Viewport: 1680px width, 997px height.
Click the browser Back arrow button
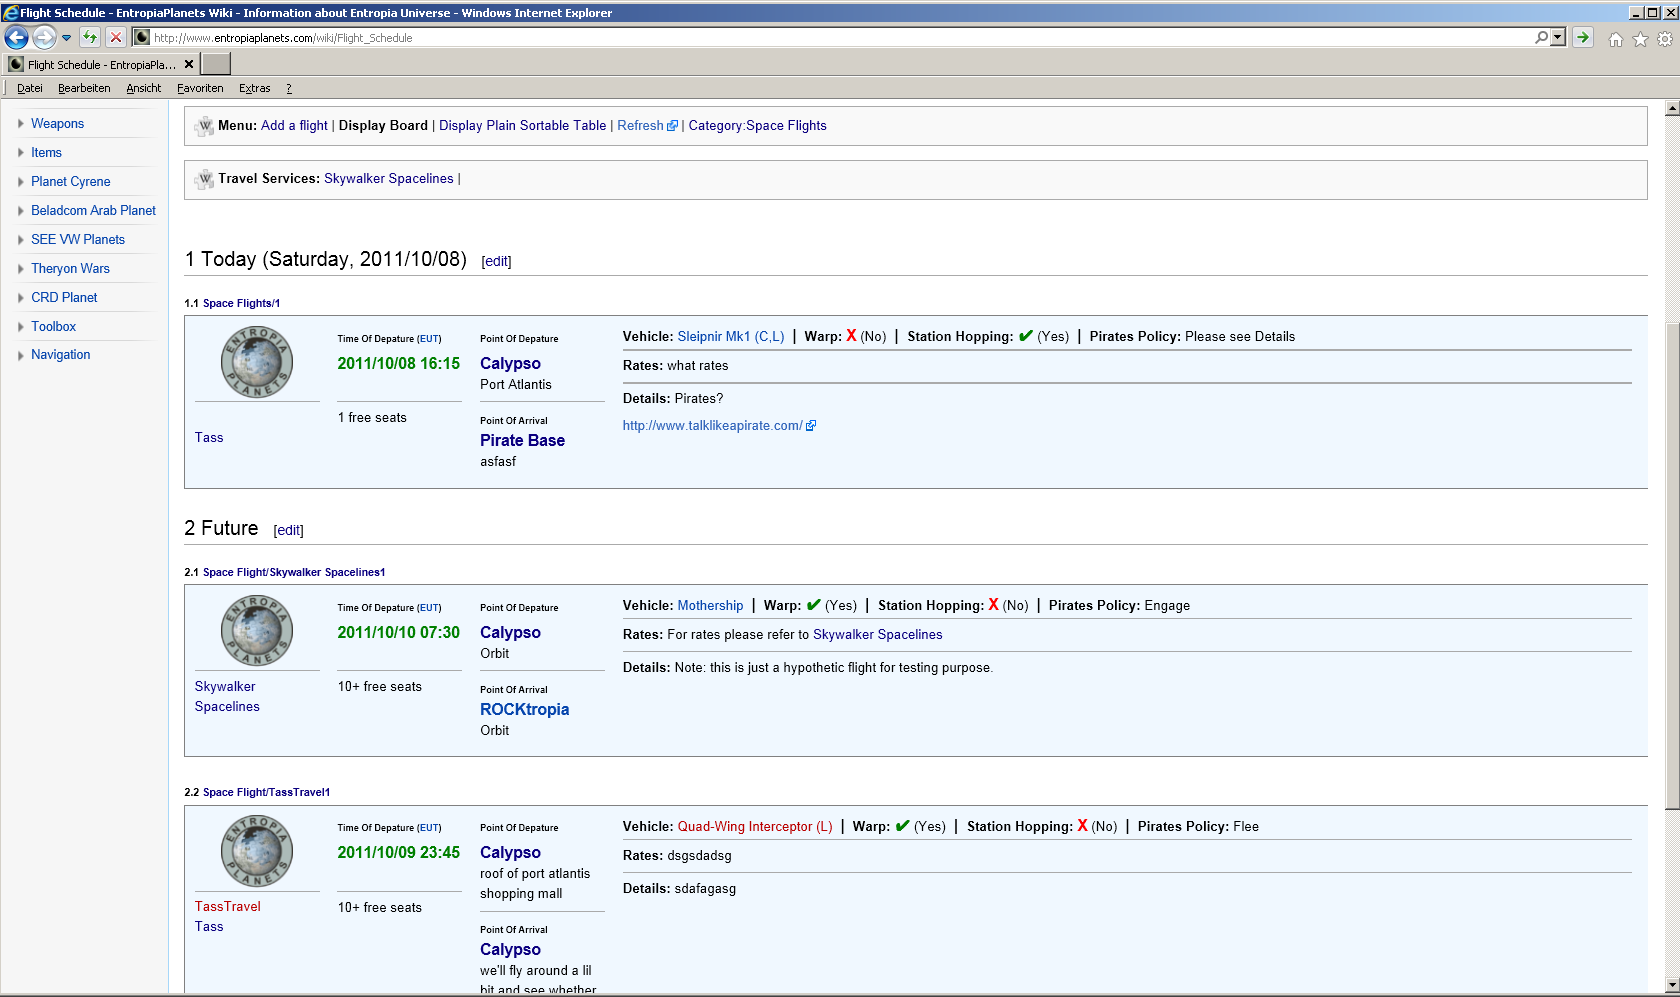[17, 38]
